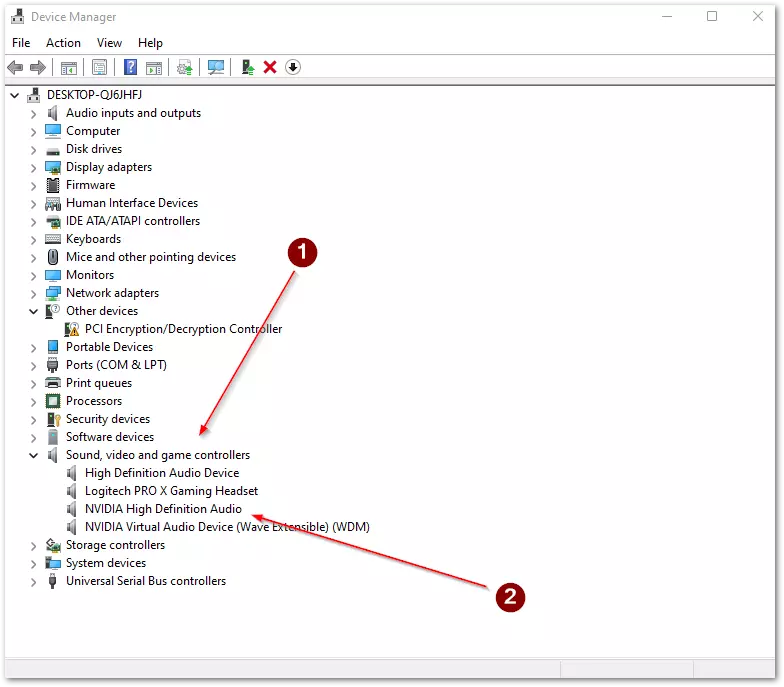Maximize the Device Manager window
This screenshot has height=687, width=784.
(712, 16)
